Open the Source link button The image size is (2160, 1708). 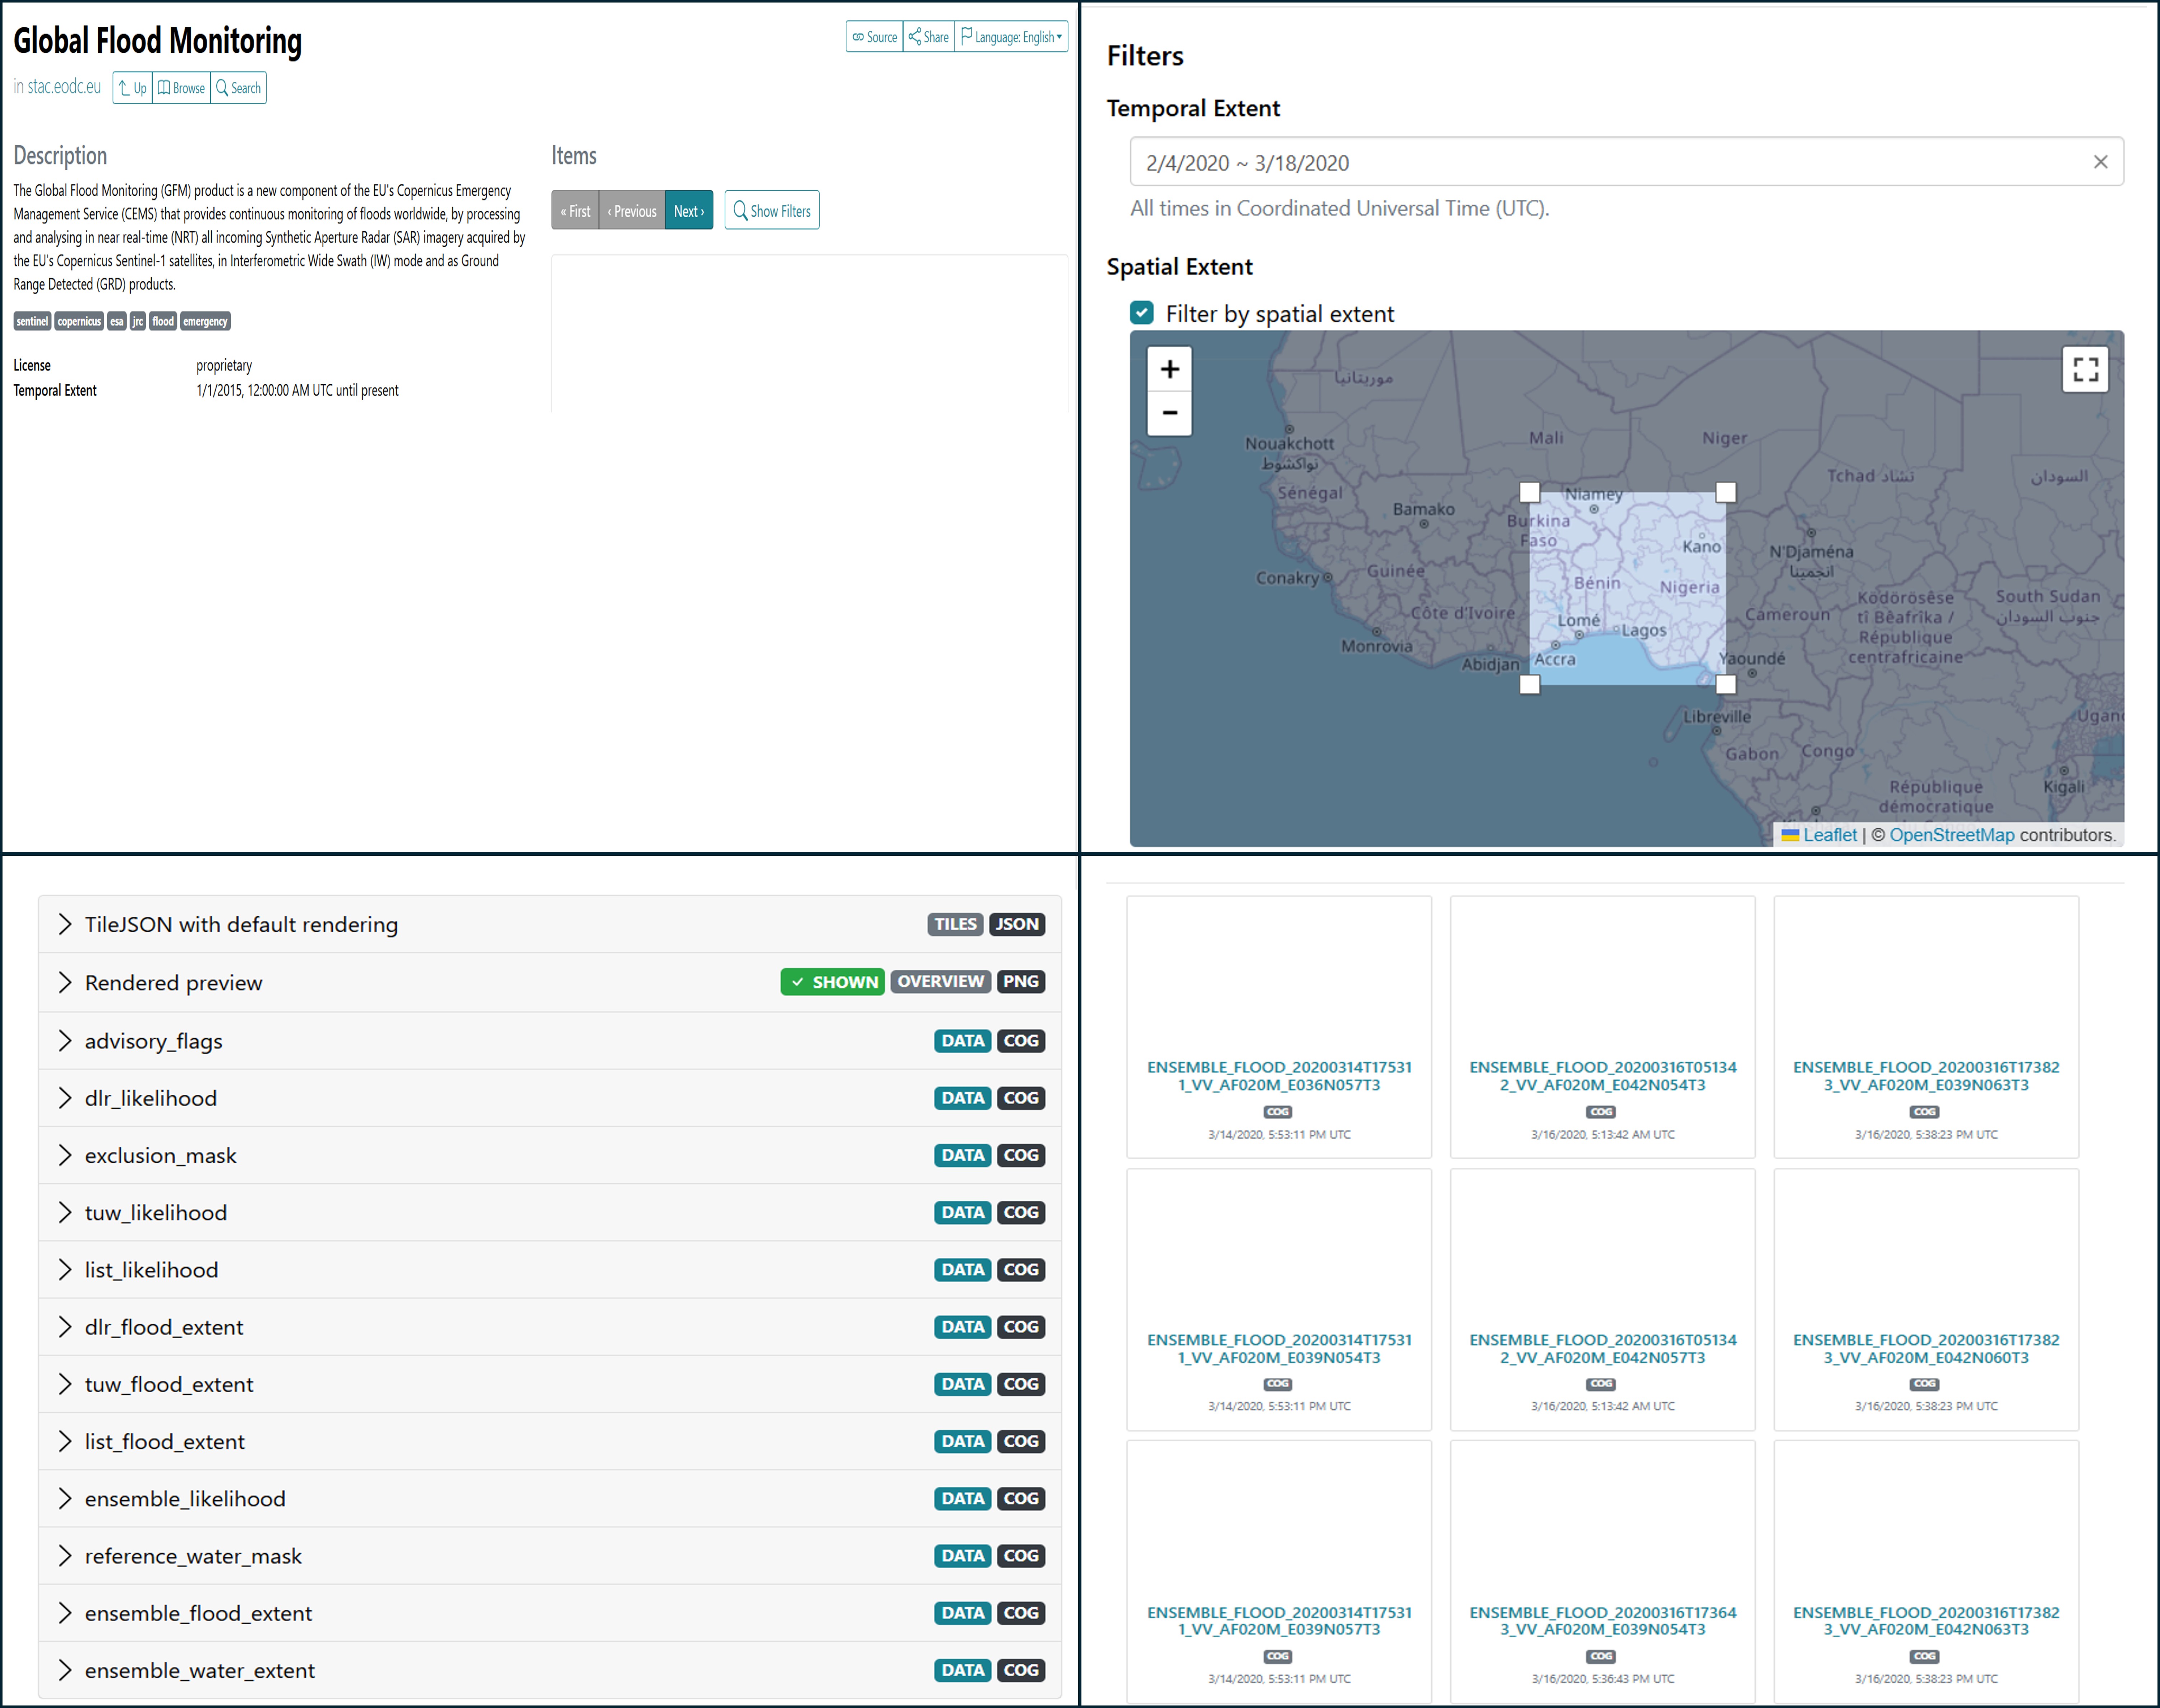[875, 37]
